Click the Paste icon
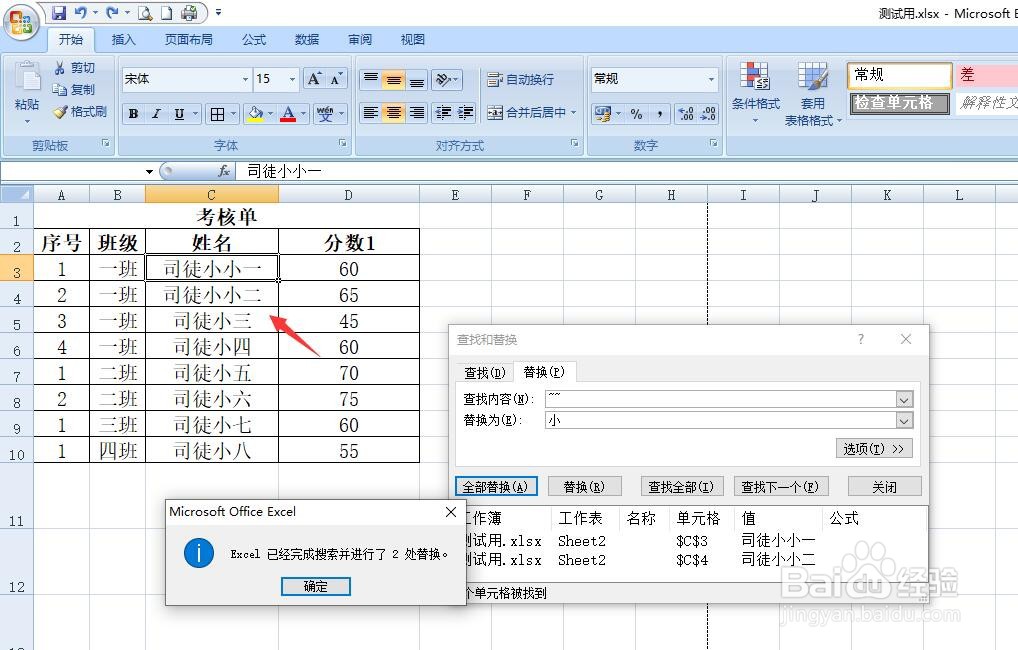The image size is (1018, 650). (27, 78)
